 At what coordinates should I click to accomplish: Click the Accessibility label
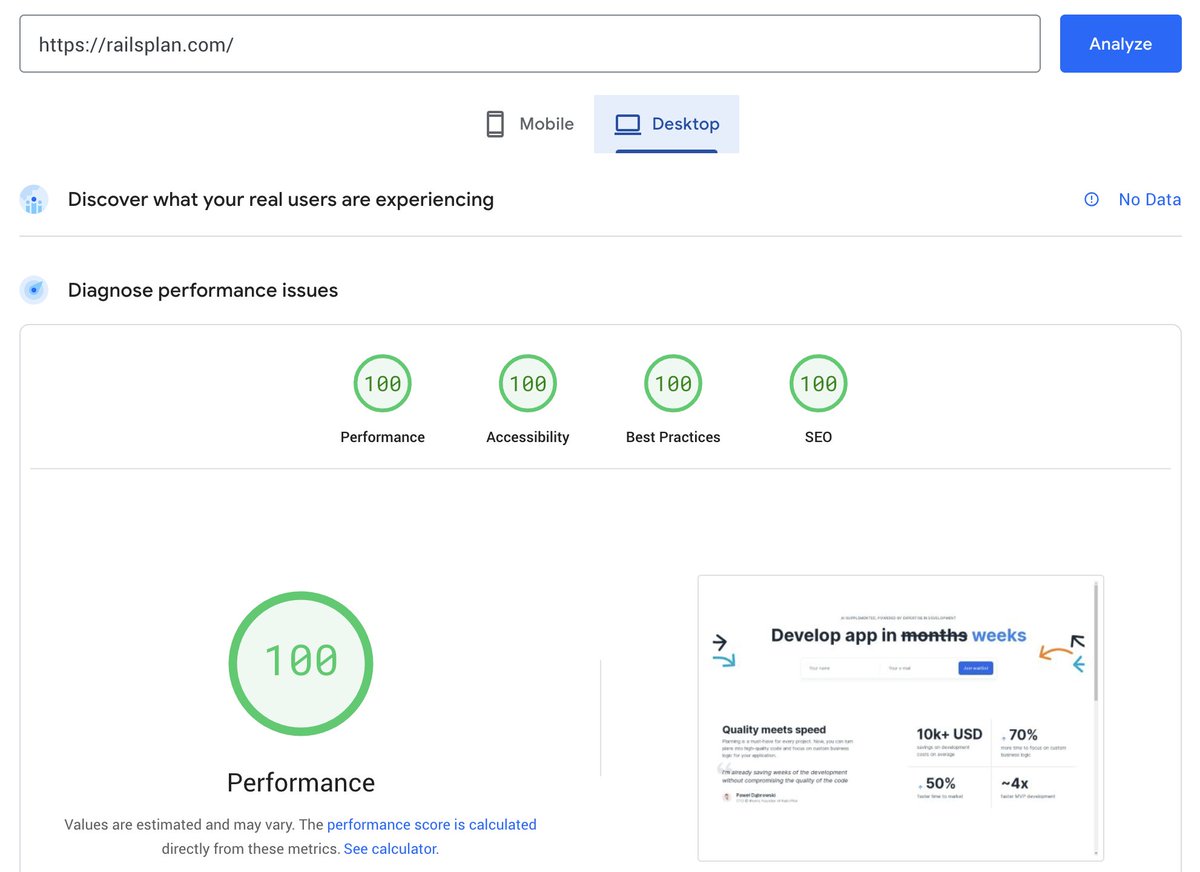tap(528, 437)
